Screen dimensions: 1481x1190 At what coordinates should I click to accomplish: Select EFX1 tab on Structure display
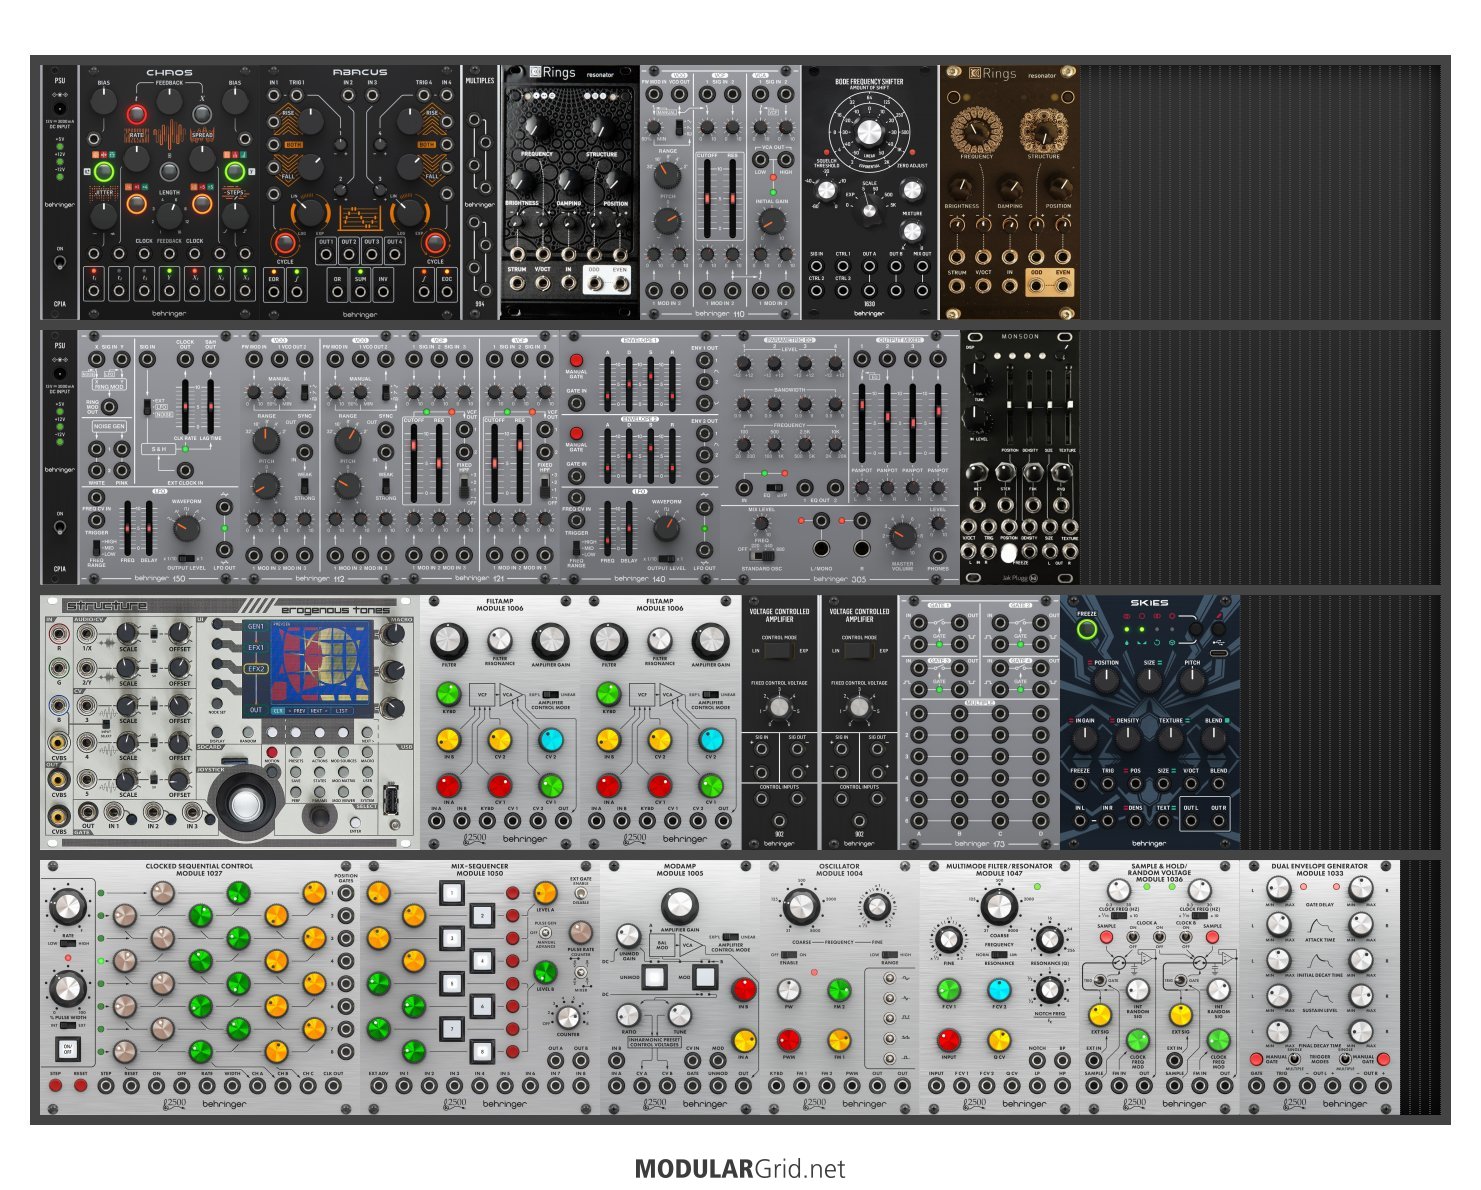point(256,648)
